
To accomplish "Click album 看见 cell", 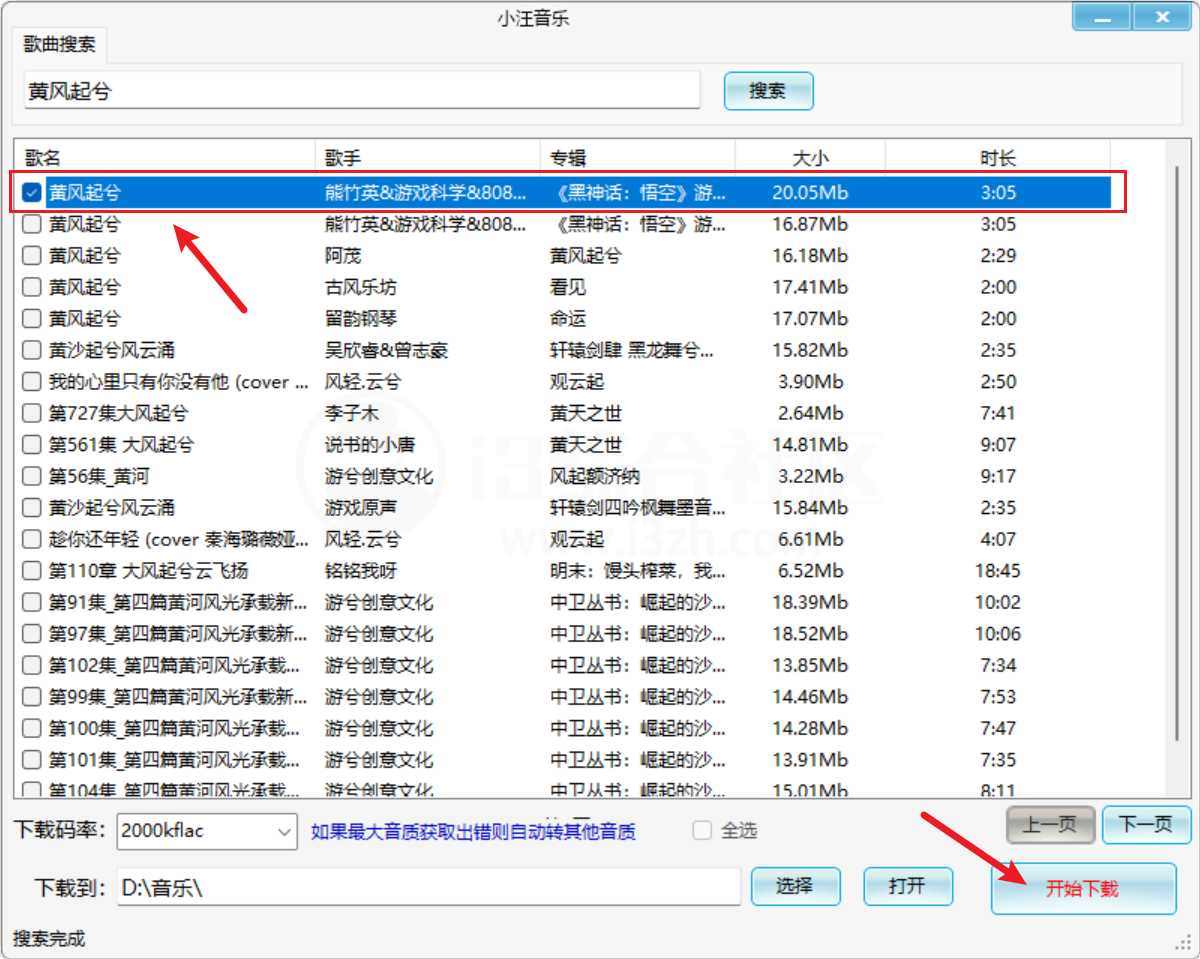I will (x=568, y=287).
